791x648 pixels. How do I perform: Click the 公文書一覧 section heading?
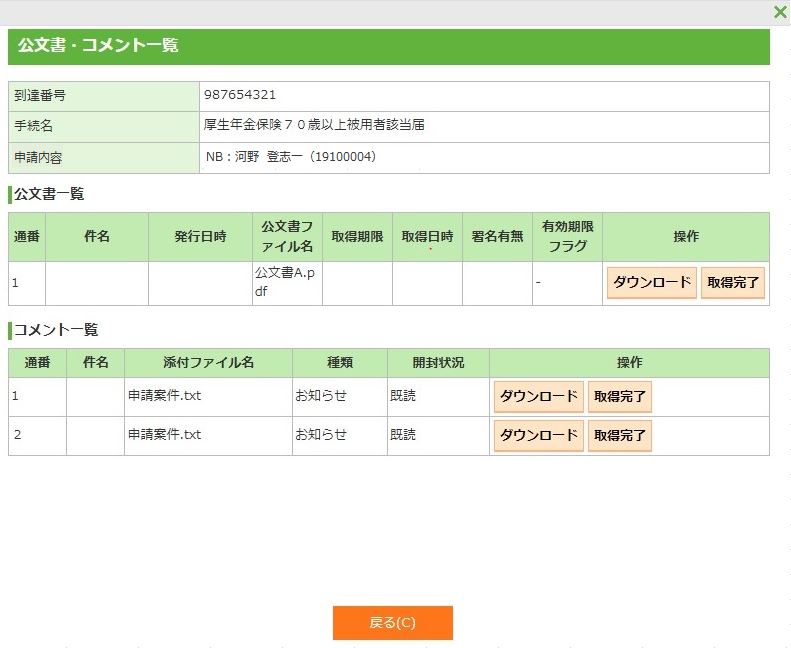tap(49, 194)
